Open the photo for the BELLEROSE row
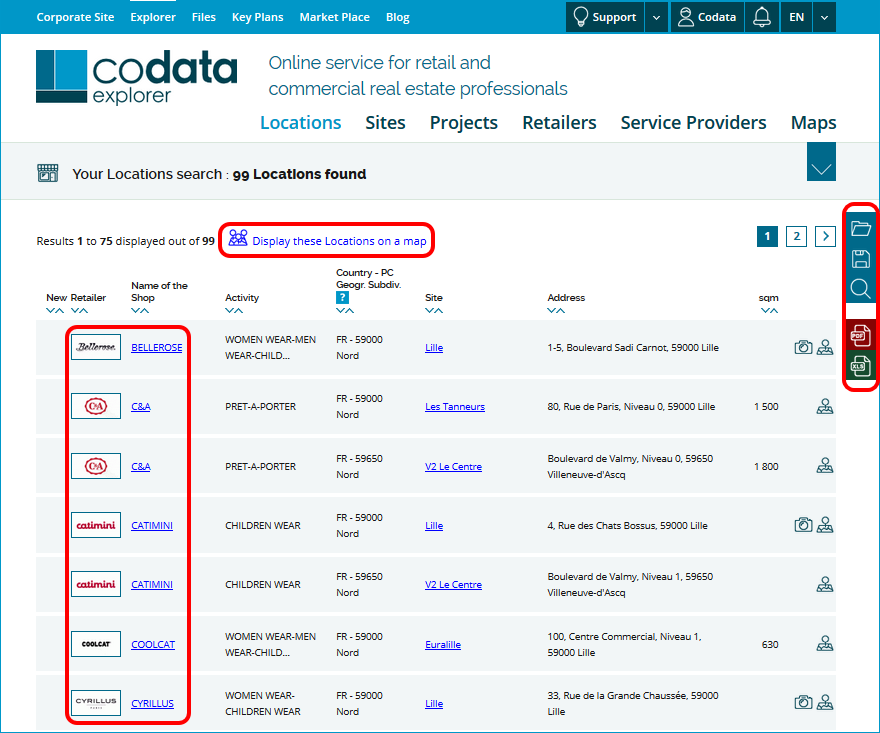Image resolution: width=880 pixels, height=733 pixels. tap(803, 347)
